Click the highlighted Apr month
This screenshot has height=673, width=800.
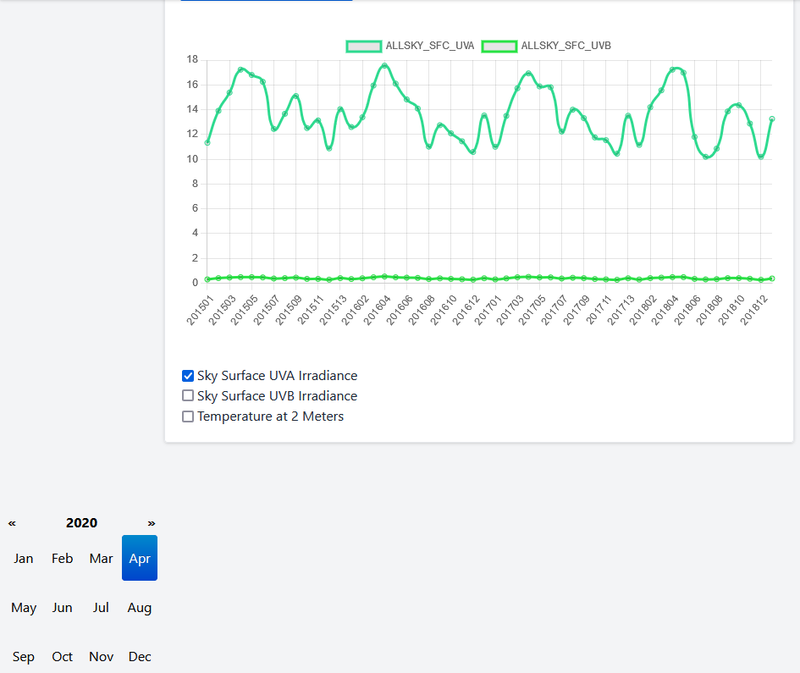coord(140,558)
